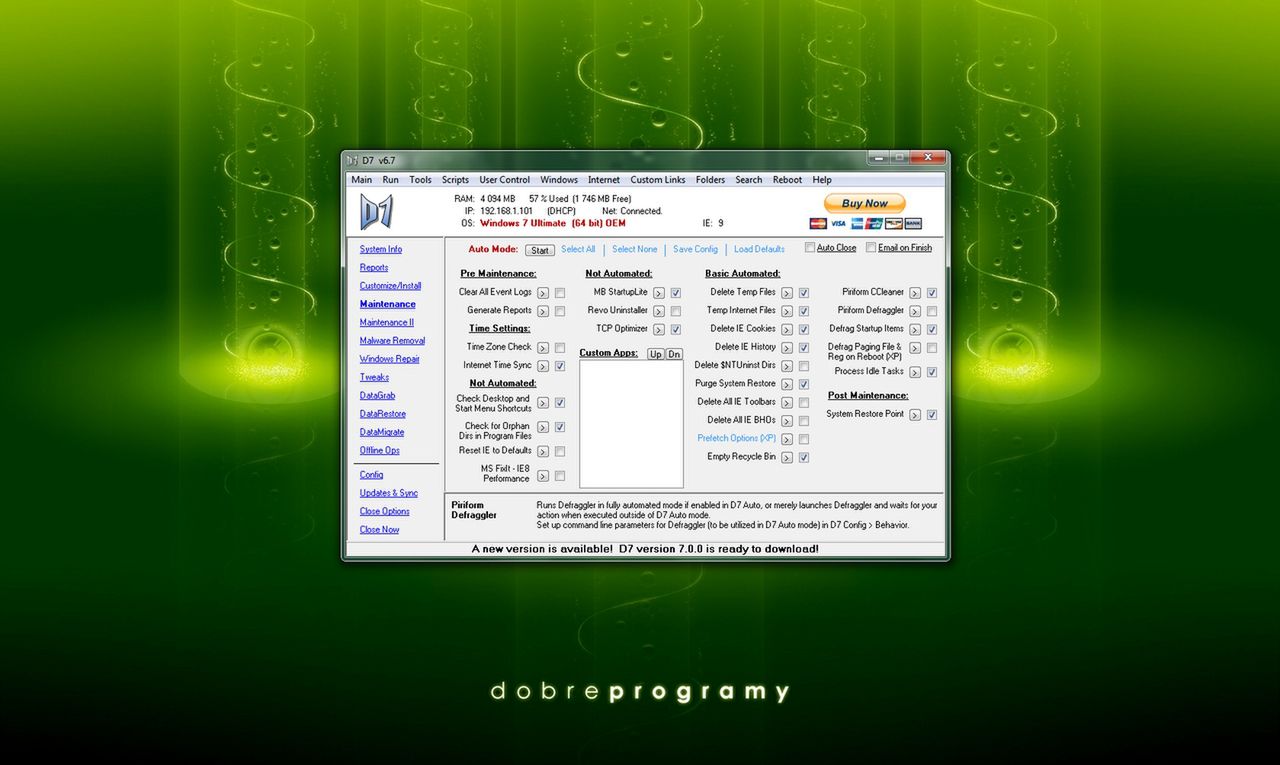Launch Revo Uninstaller via arrow button

tap(659, 311)
